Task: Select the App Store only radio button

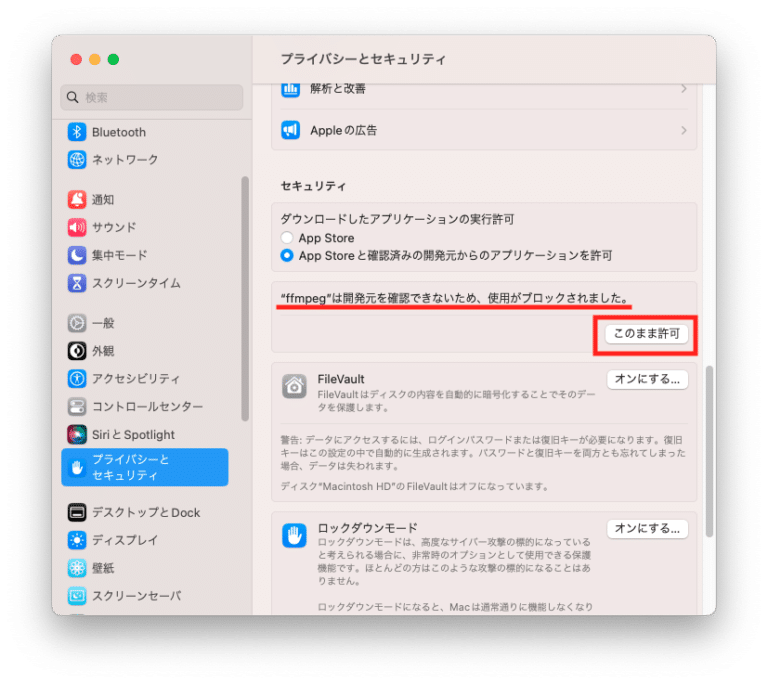Action: tap(287, 238)
